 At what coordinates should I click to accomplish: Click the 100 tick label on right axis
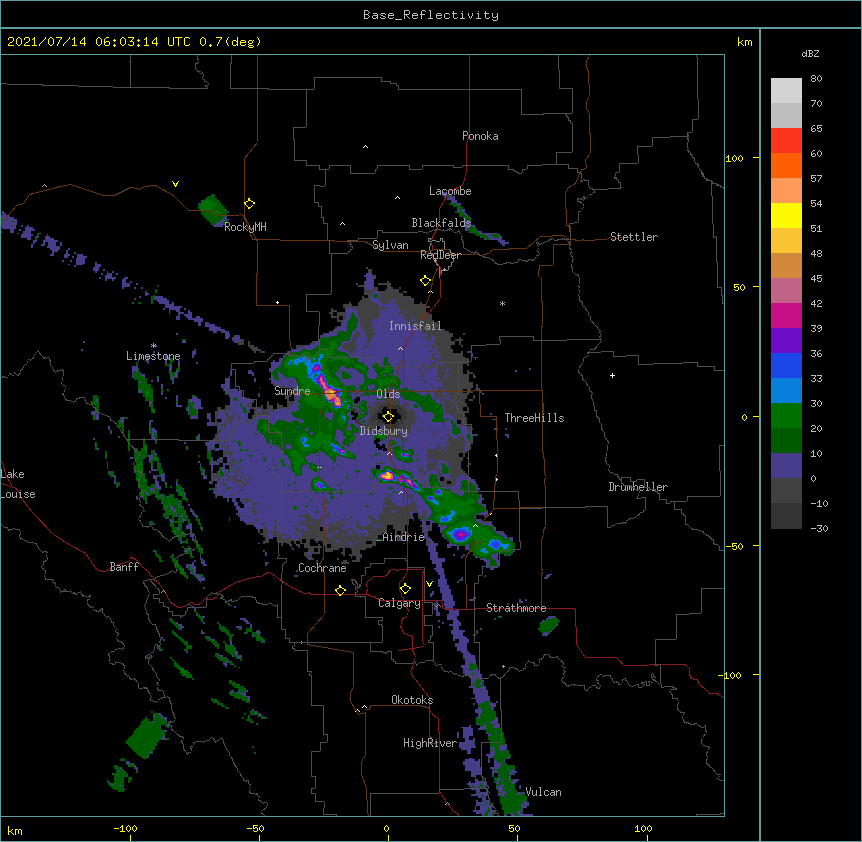pyautogui.click(x=734, y=158)
